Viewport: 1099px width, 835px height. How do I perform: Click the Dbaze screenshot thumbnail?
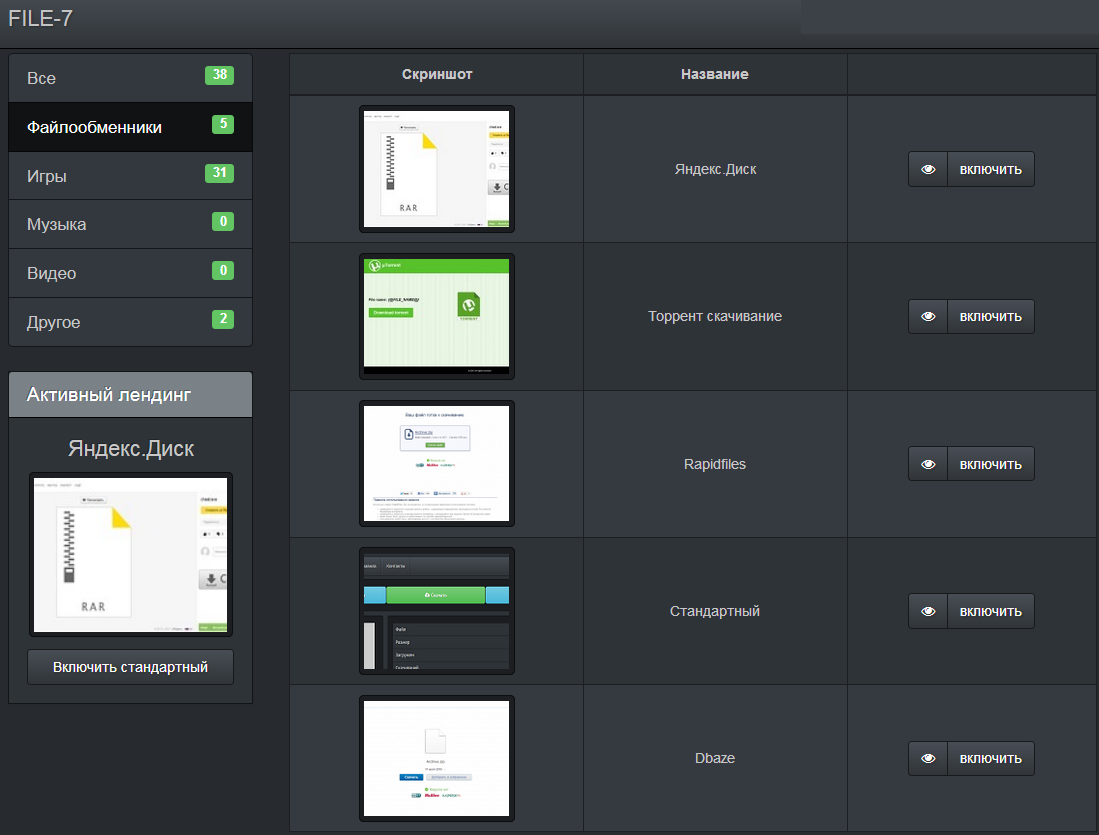coord(436,758)
